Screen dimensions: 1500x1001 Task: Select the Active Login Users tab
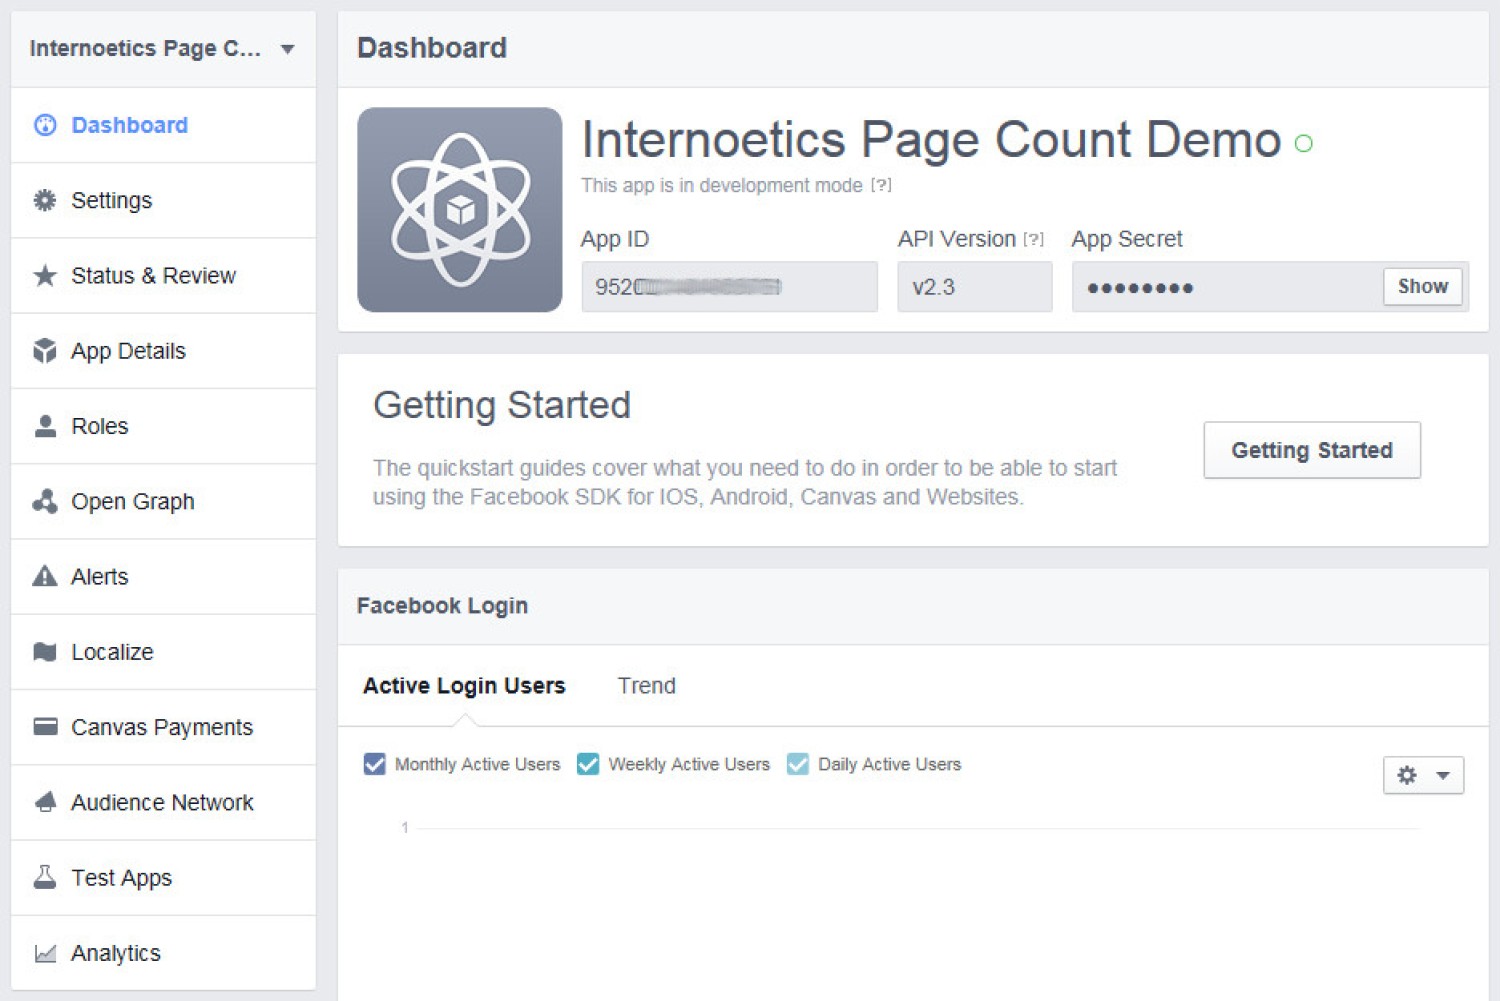point(464,686)
